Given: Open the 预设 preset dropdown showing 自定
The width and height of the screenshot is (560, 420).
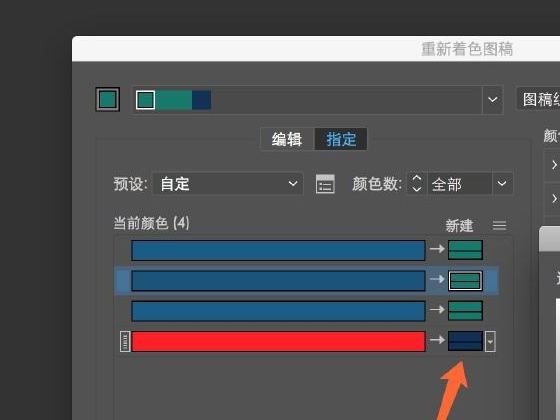Looking at the screenshot, I should click(228, 184).
